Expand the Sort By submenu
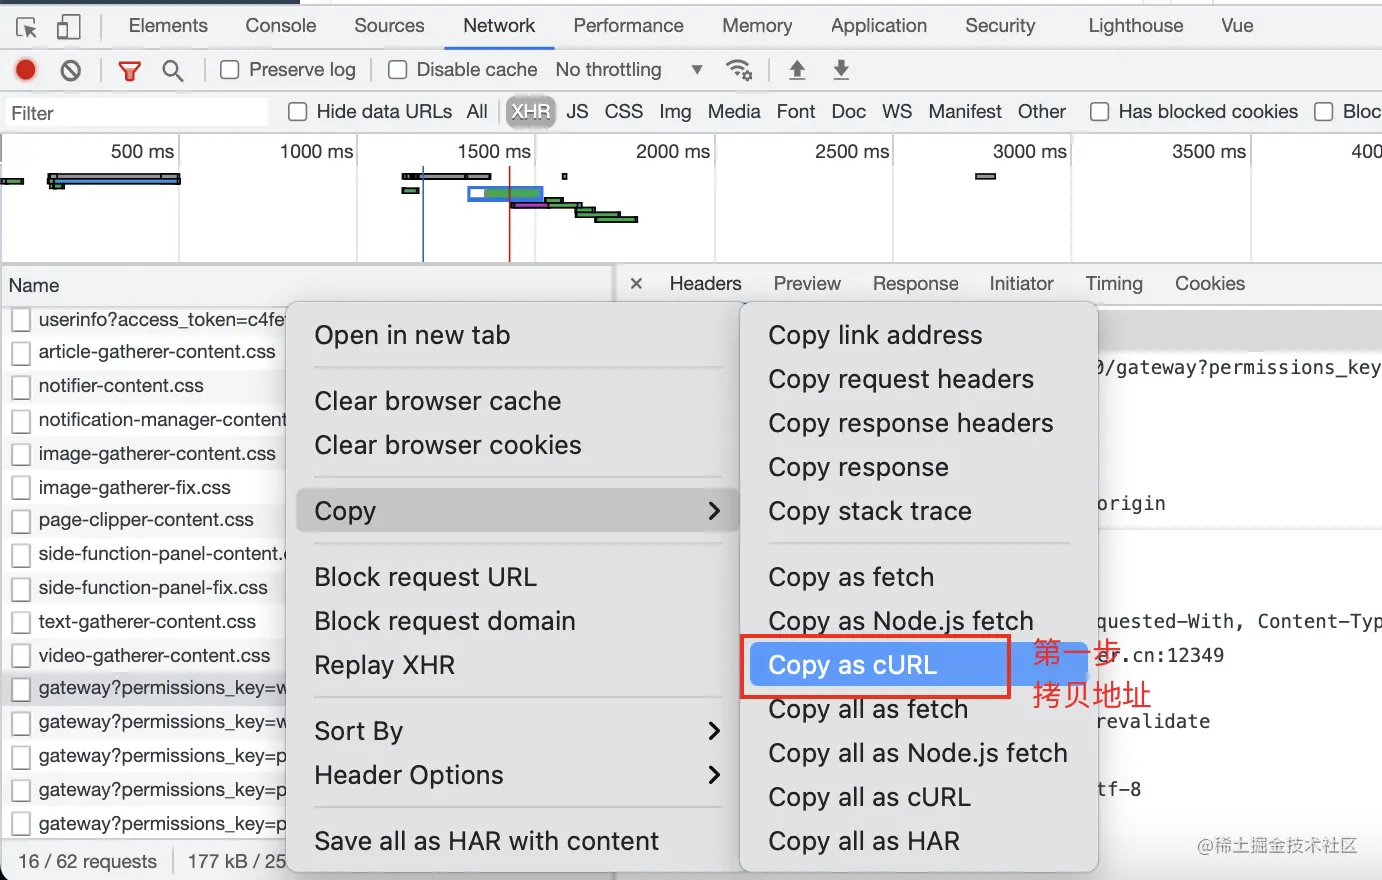The height and width of the screenshot is (880, 1382). pyautogui.click(x=518, y=731)
